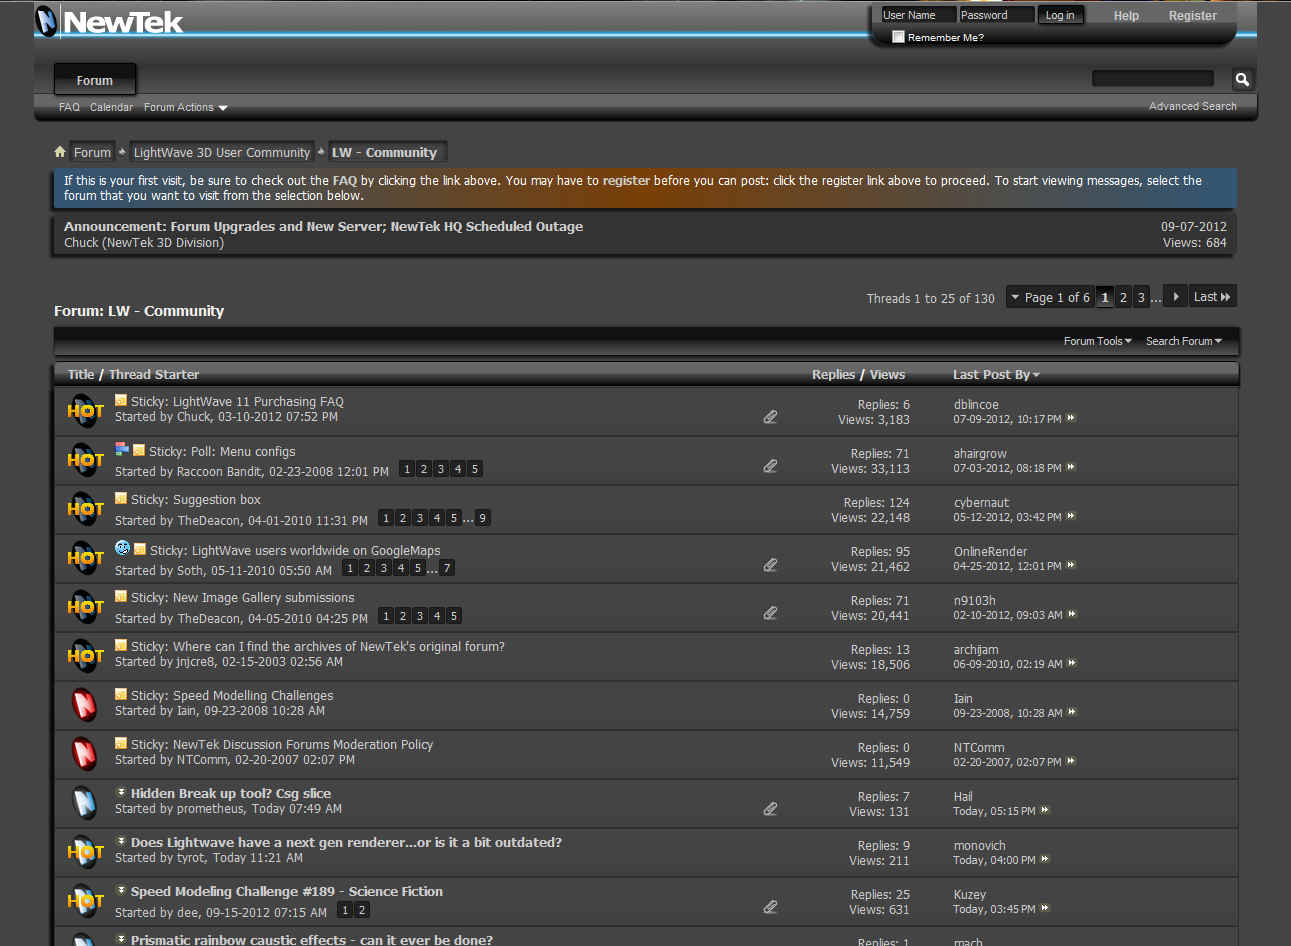Image resolution: width=1291 pixels, height=946 pixels.
Task: Open attachment paperclip for GoogleMaps thread
Action: (x=770, y=564)
